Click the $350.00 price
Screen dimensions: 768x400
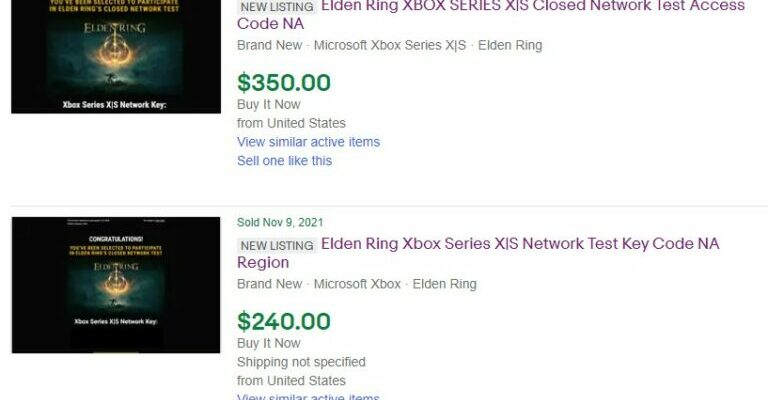point(284,82)
